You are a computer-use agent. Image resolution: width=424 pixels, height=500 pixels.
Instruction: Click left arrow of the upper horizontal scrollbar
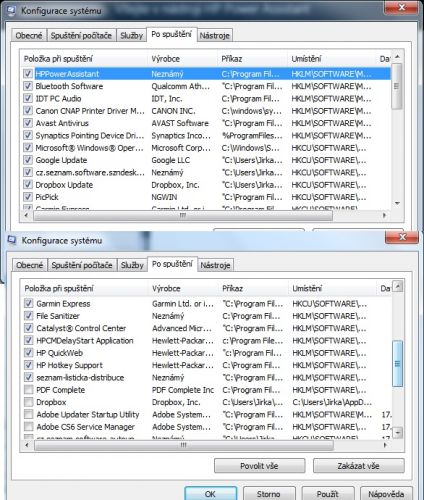point(27,215)
